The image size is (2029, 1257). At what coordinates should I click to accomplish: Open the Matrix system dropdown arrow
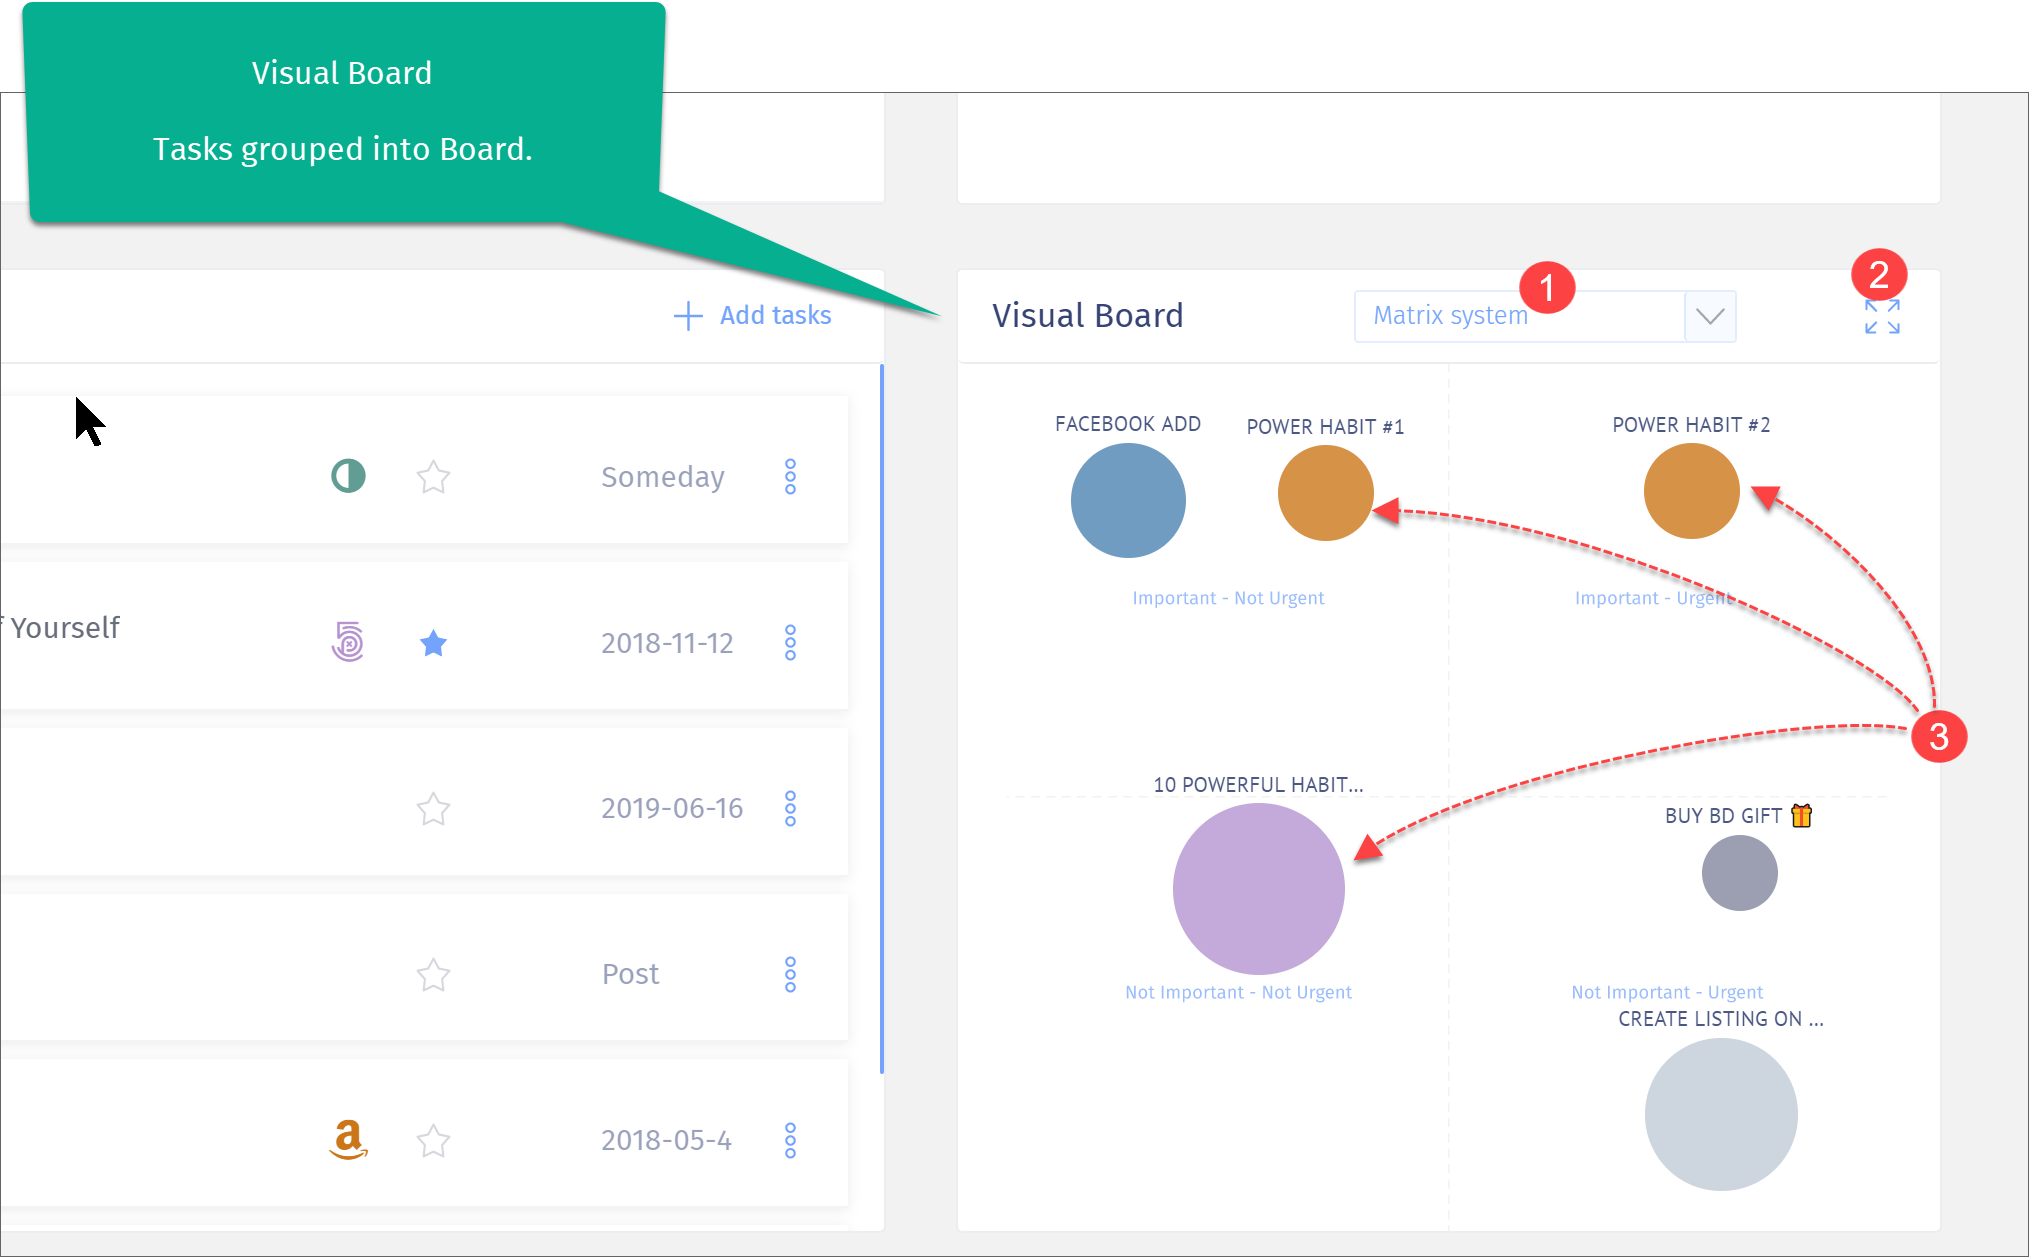1710,317
